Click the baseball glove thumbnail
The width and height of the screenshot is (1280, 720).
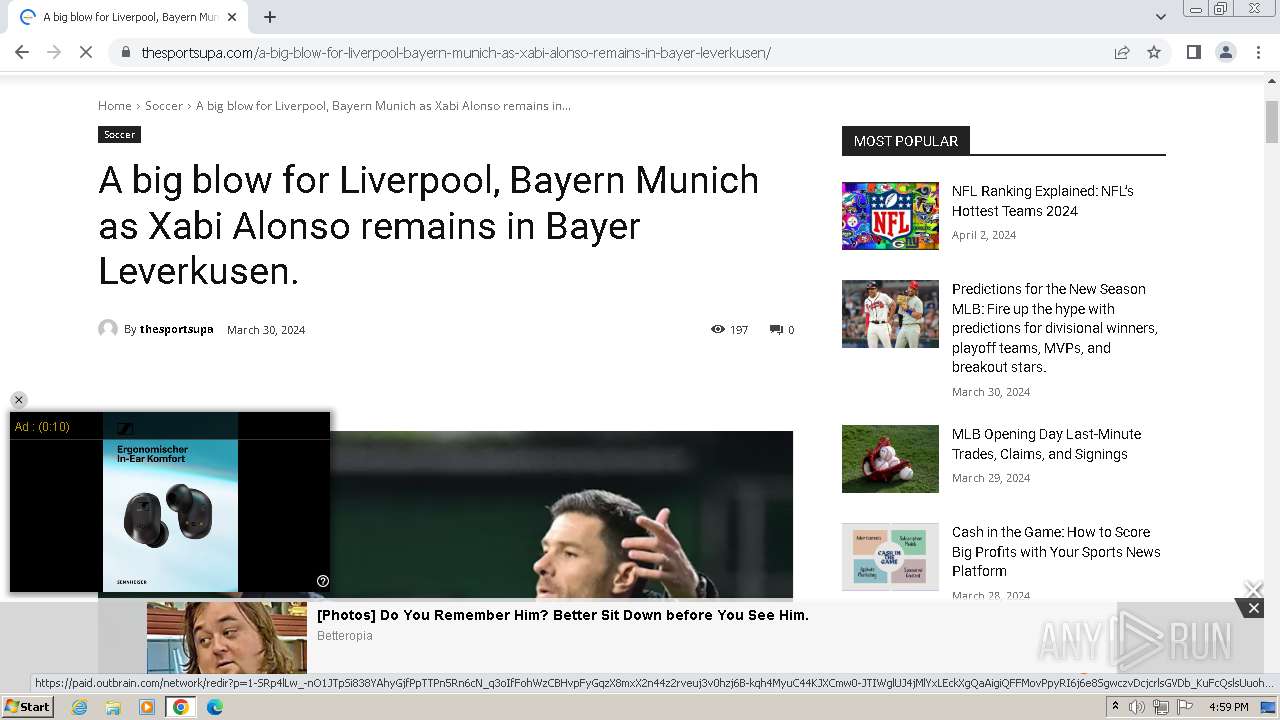[890, 459]
